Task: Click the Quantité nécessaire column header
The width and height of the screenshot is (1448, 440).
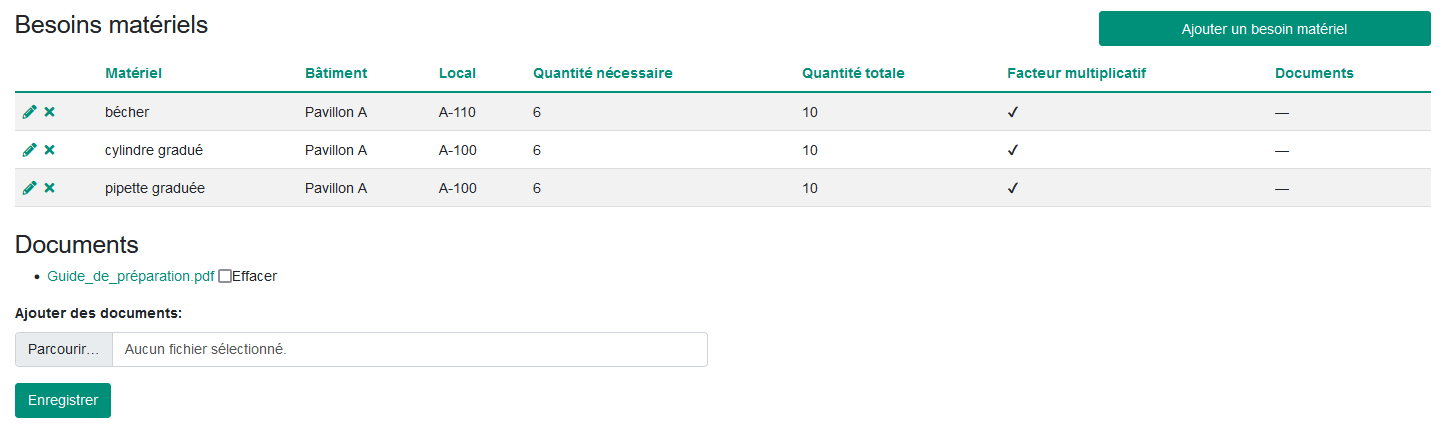Action: 602,73
